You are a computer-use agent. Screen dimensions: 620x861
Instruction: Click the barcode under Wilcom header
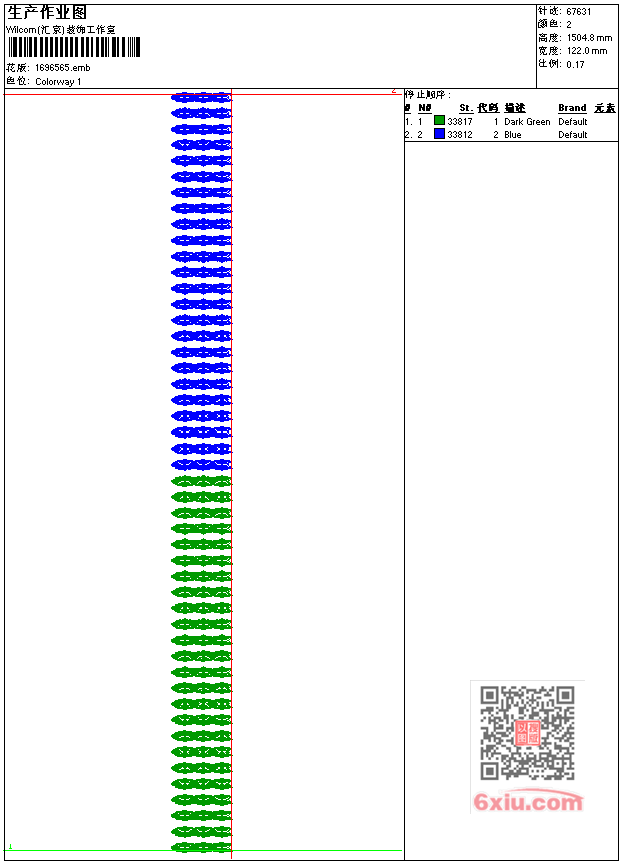pos(74,47)
